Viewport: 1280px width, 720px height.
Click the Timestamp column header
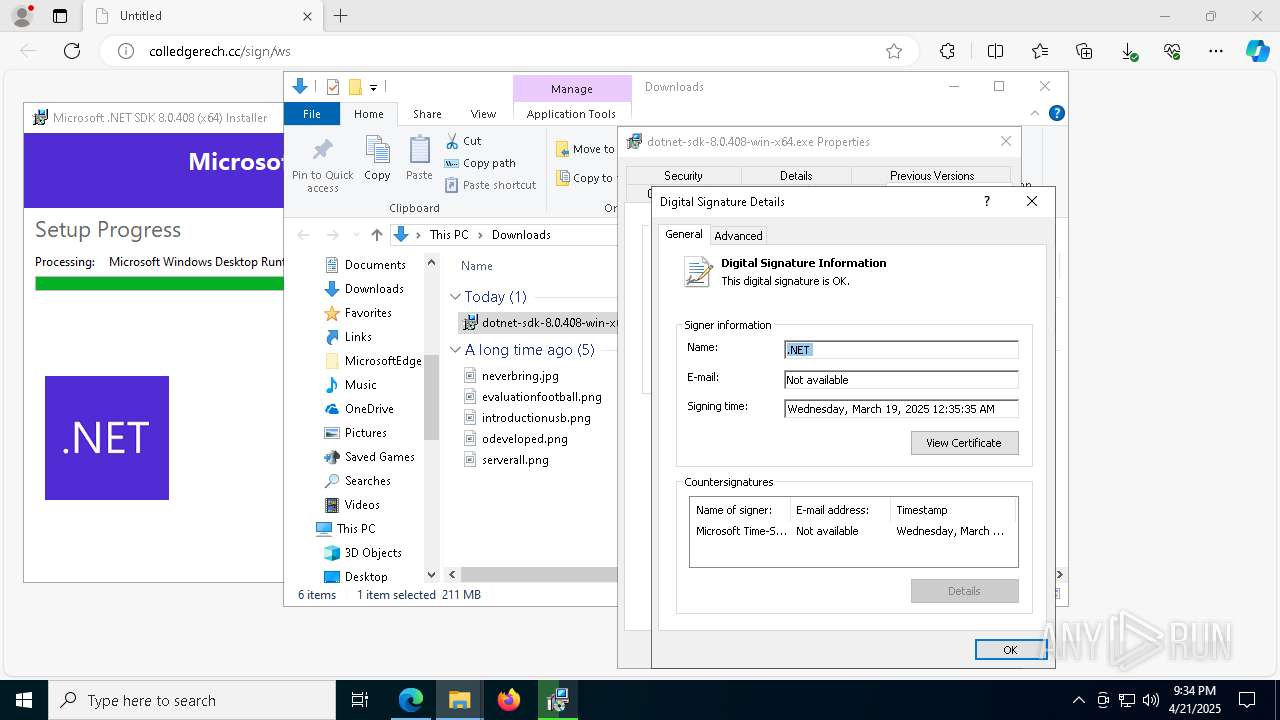click(x=952, y=510)
